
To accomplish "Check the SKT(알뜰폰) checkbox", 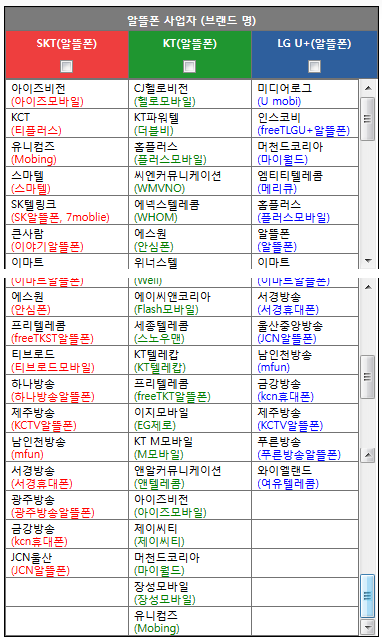I will (67, 66).
